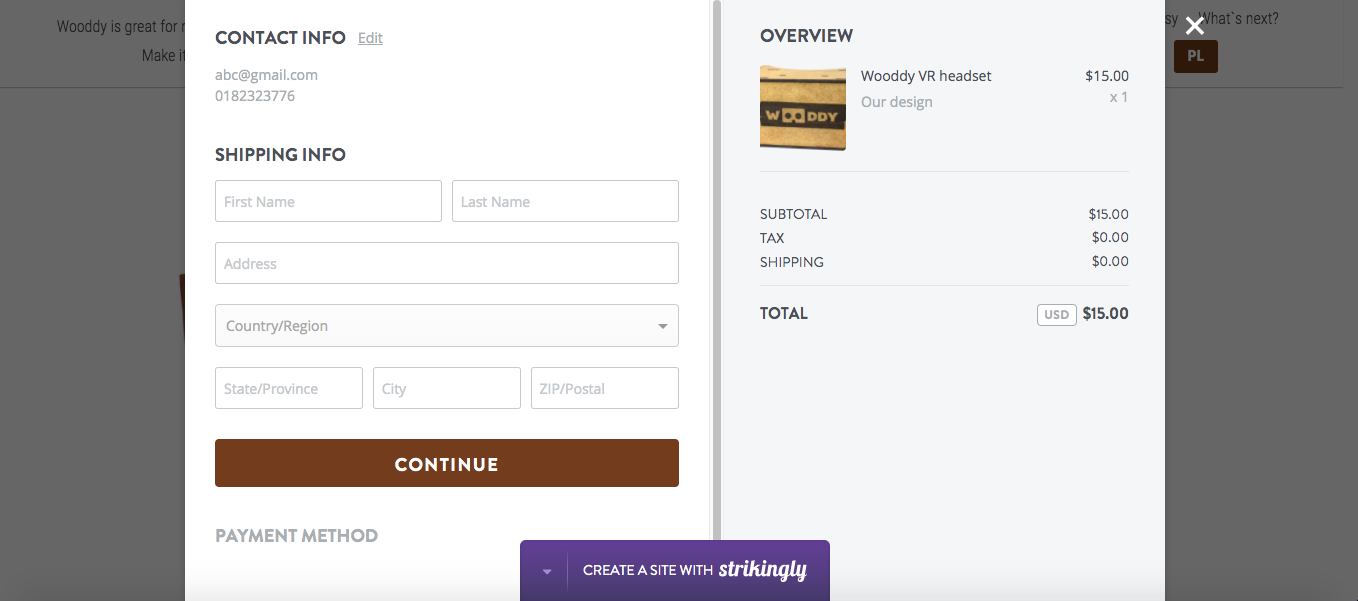The height and width of the screenshot is (601, 1358).
Task: Click the Wooddy VR headset product name
Action: pos(925,75)
